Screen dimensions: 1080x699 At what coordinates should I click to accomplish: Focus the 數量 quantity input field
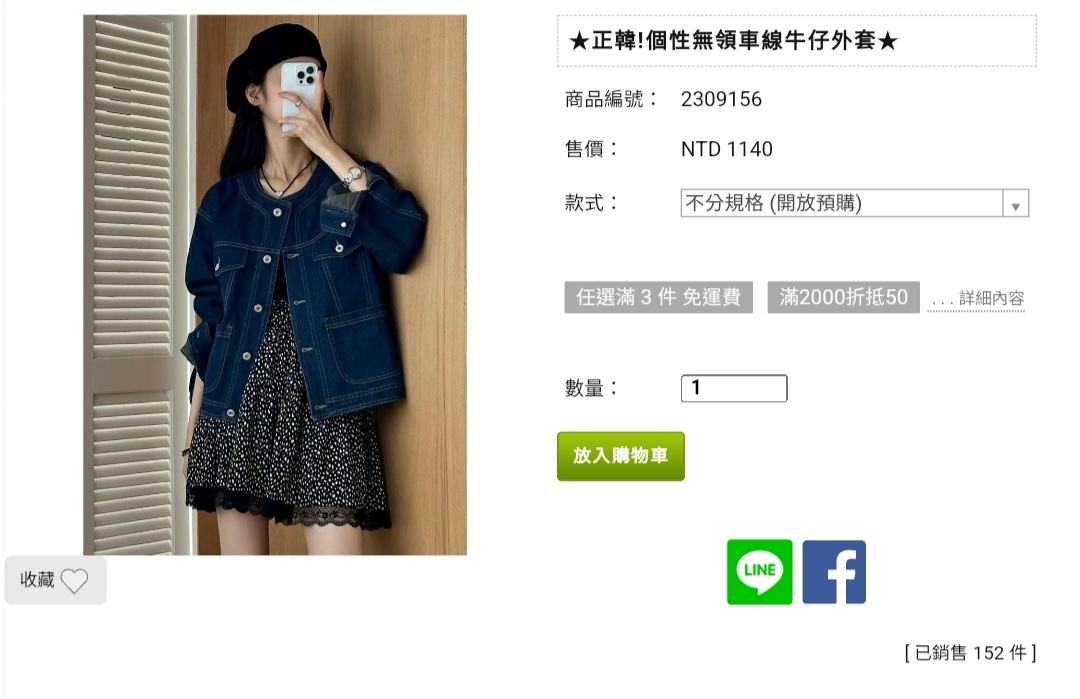coord(734,388)
